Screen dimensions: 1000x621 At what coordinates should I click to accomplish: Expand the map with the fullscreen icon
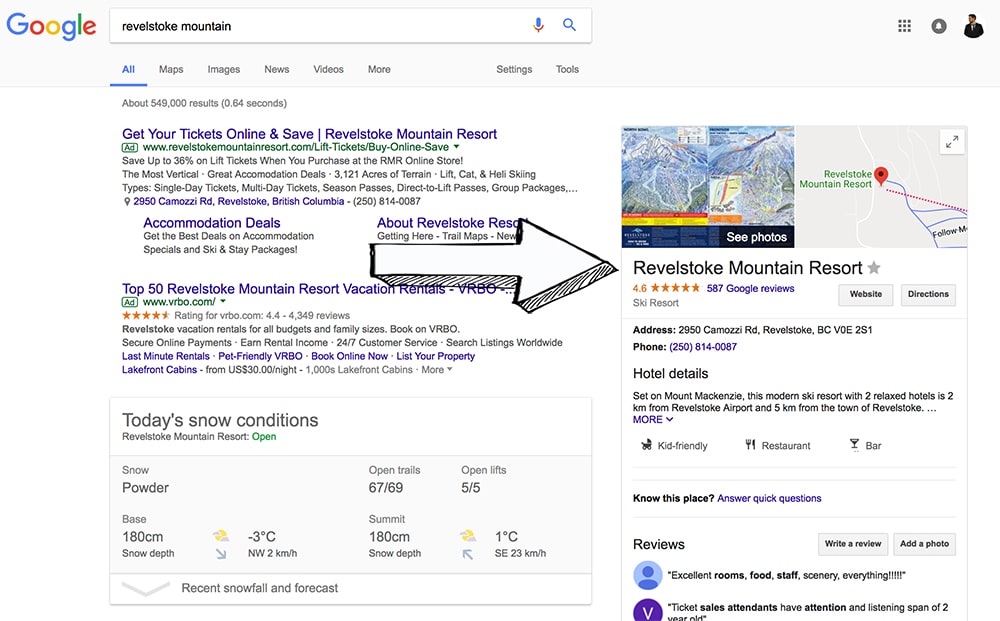tap(952, 142)
